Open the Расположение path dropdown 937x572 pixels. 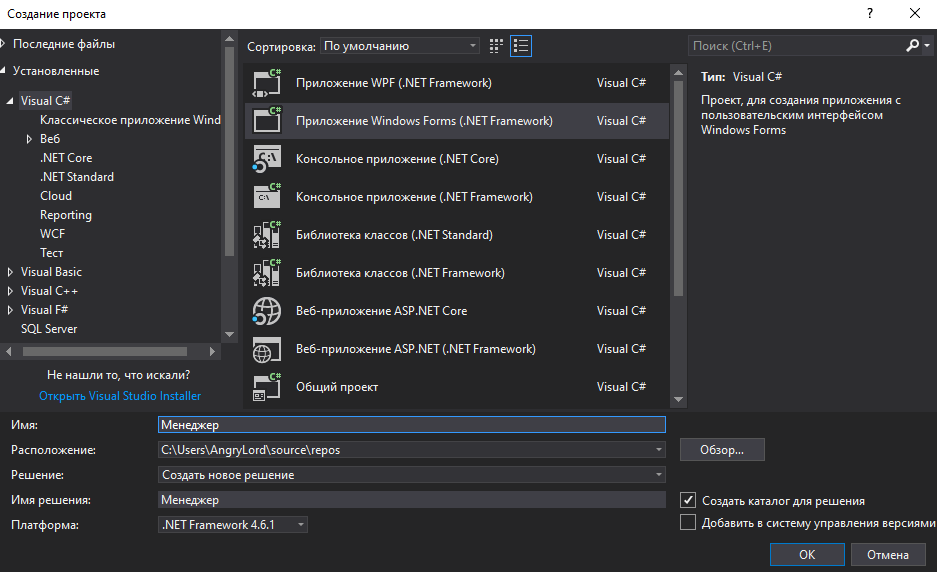[659, 449]
